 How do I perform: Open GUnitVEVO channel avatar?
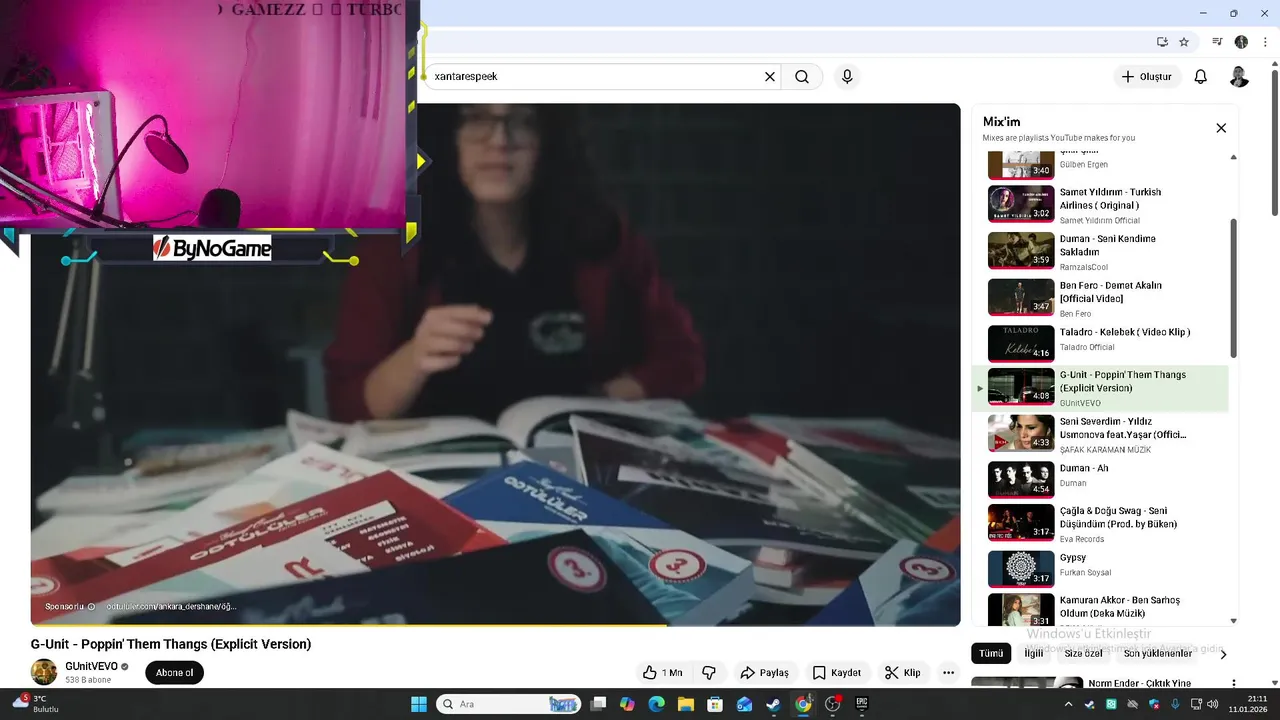[44, 672]
